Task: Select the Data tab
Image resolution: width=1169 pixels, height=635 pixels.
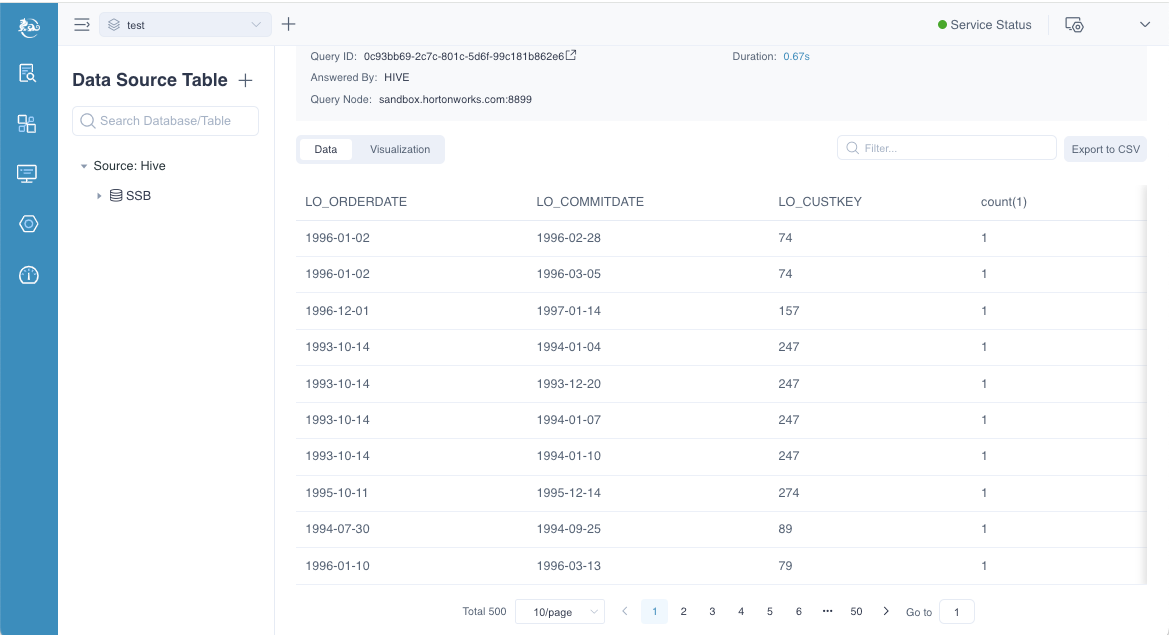Action: pyautogui.click(x=326, y=150)
